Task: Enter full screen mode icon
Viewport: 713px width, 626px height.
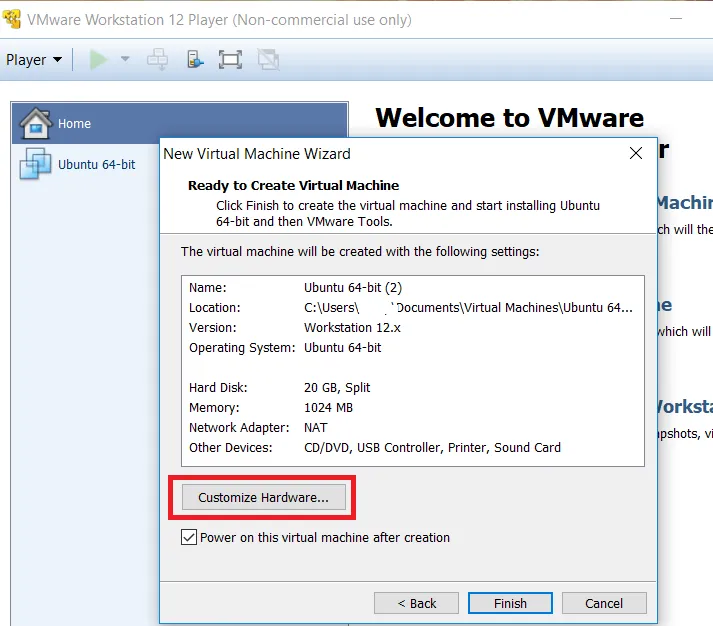Action: click(x=230, y=60)
